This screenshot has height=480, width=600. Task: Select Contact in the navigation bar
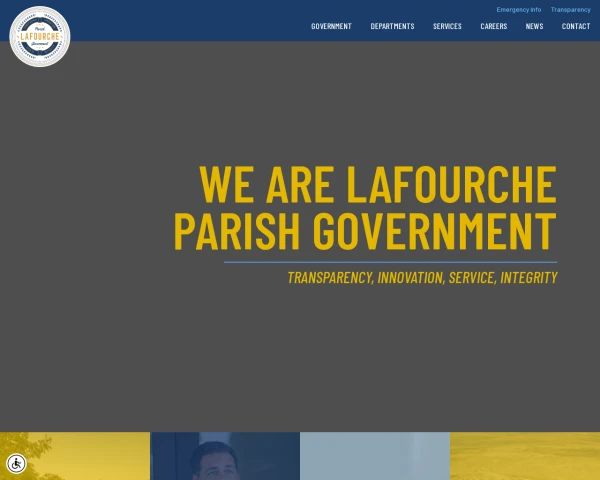(x=576, y=26)
